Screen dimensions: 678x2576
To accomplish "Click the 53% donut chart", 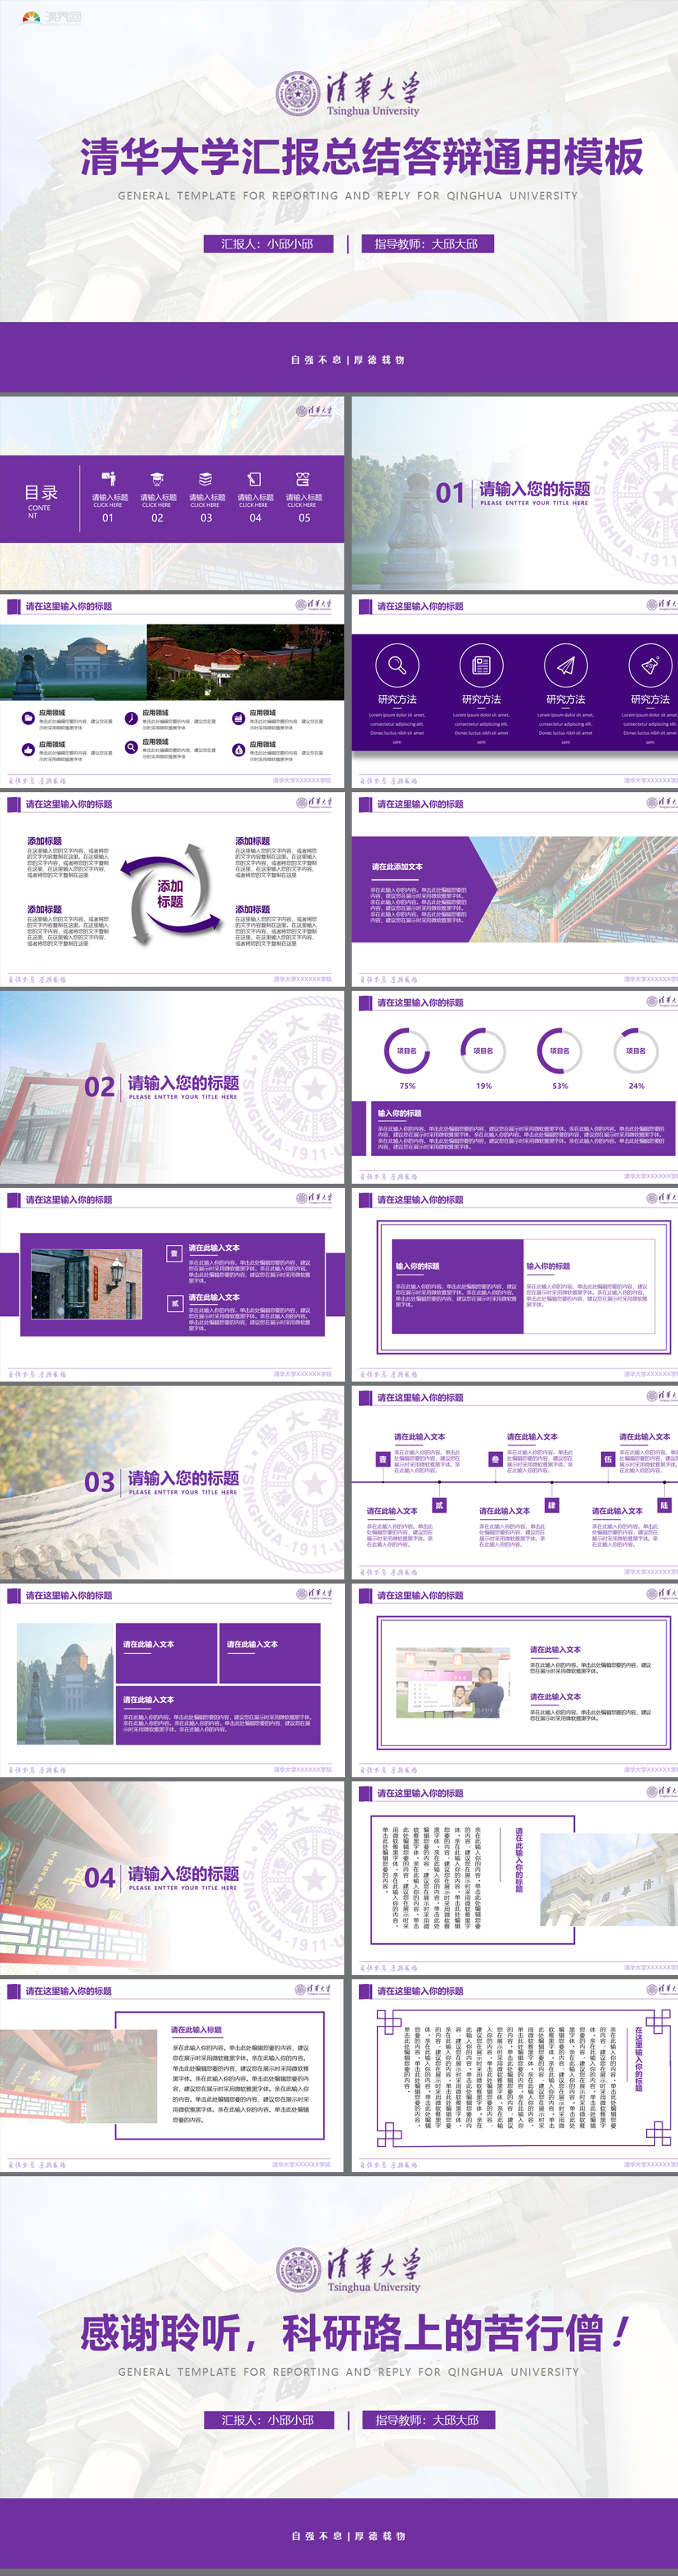I will tap(560, 1051).
